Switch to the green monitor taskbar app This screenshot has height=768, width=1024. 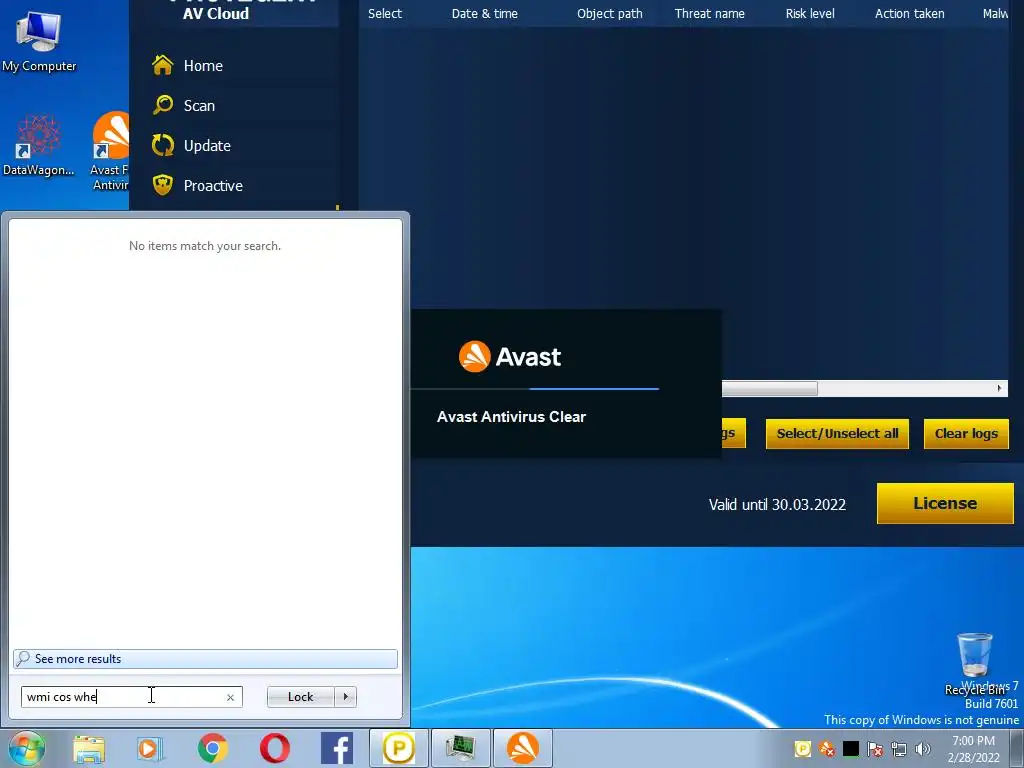pos(462,748)
